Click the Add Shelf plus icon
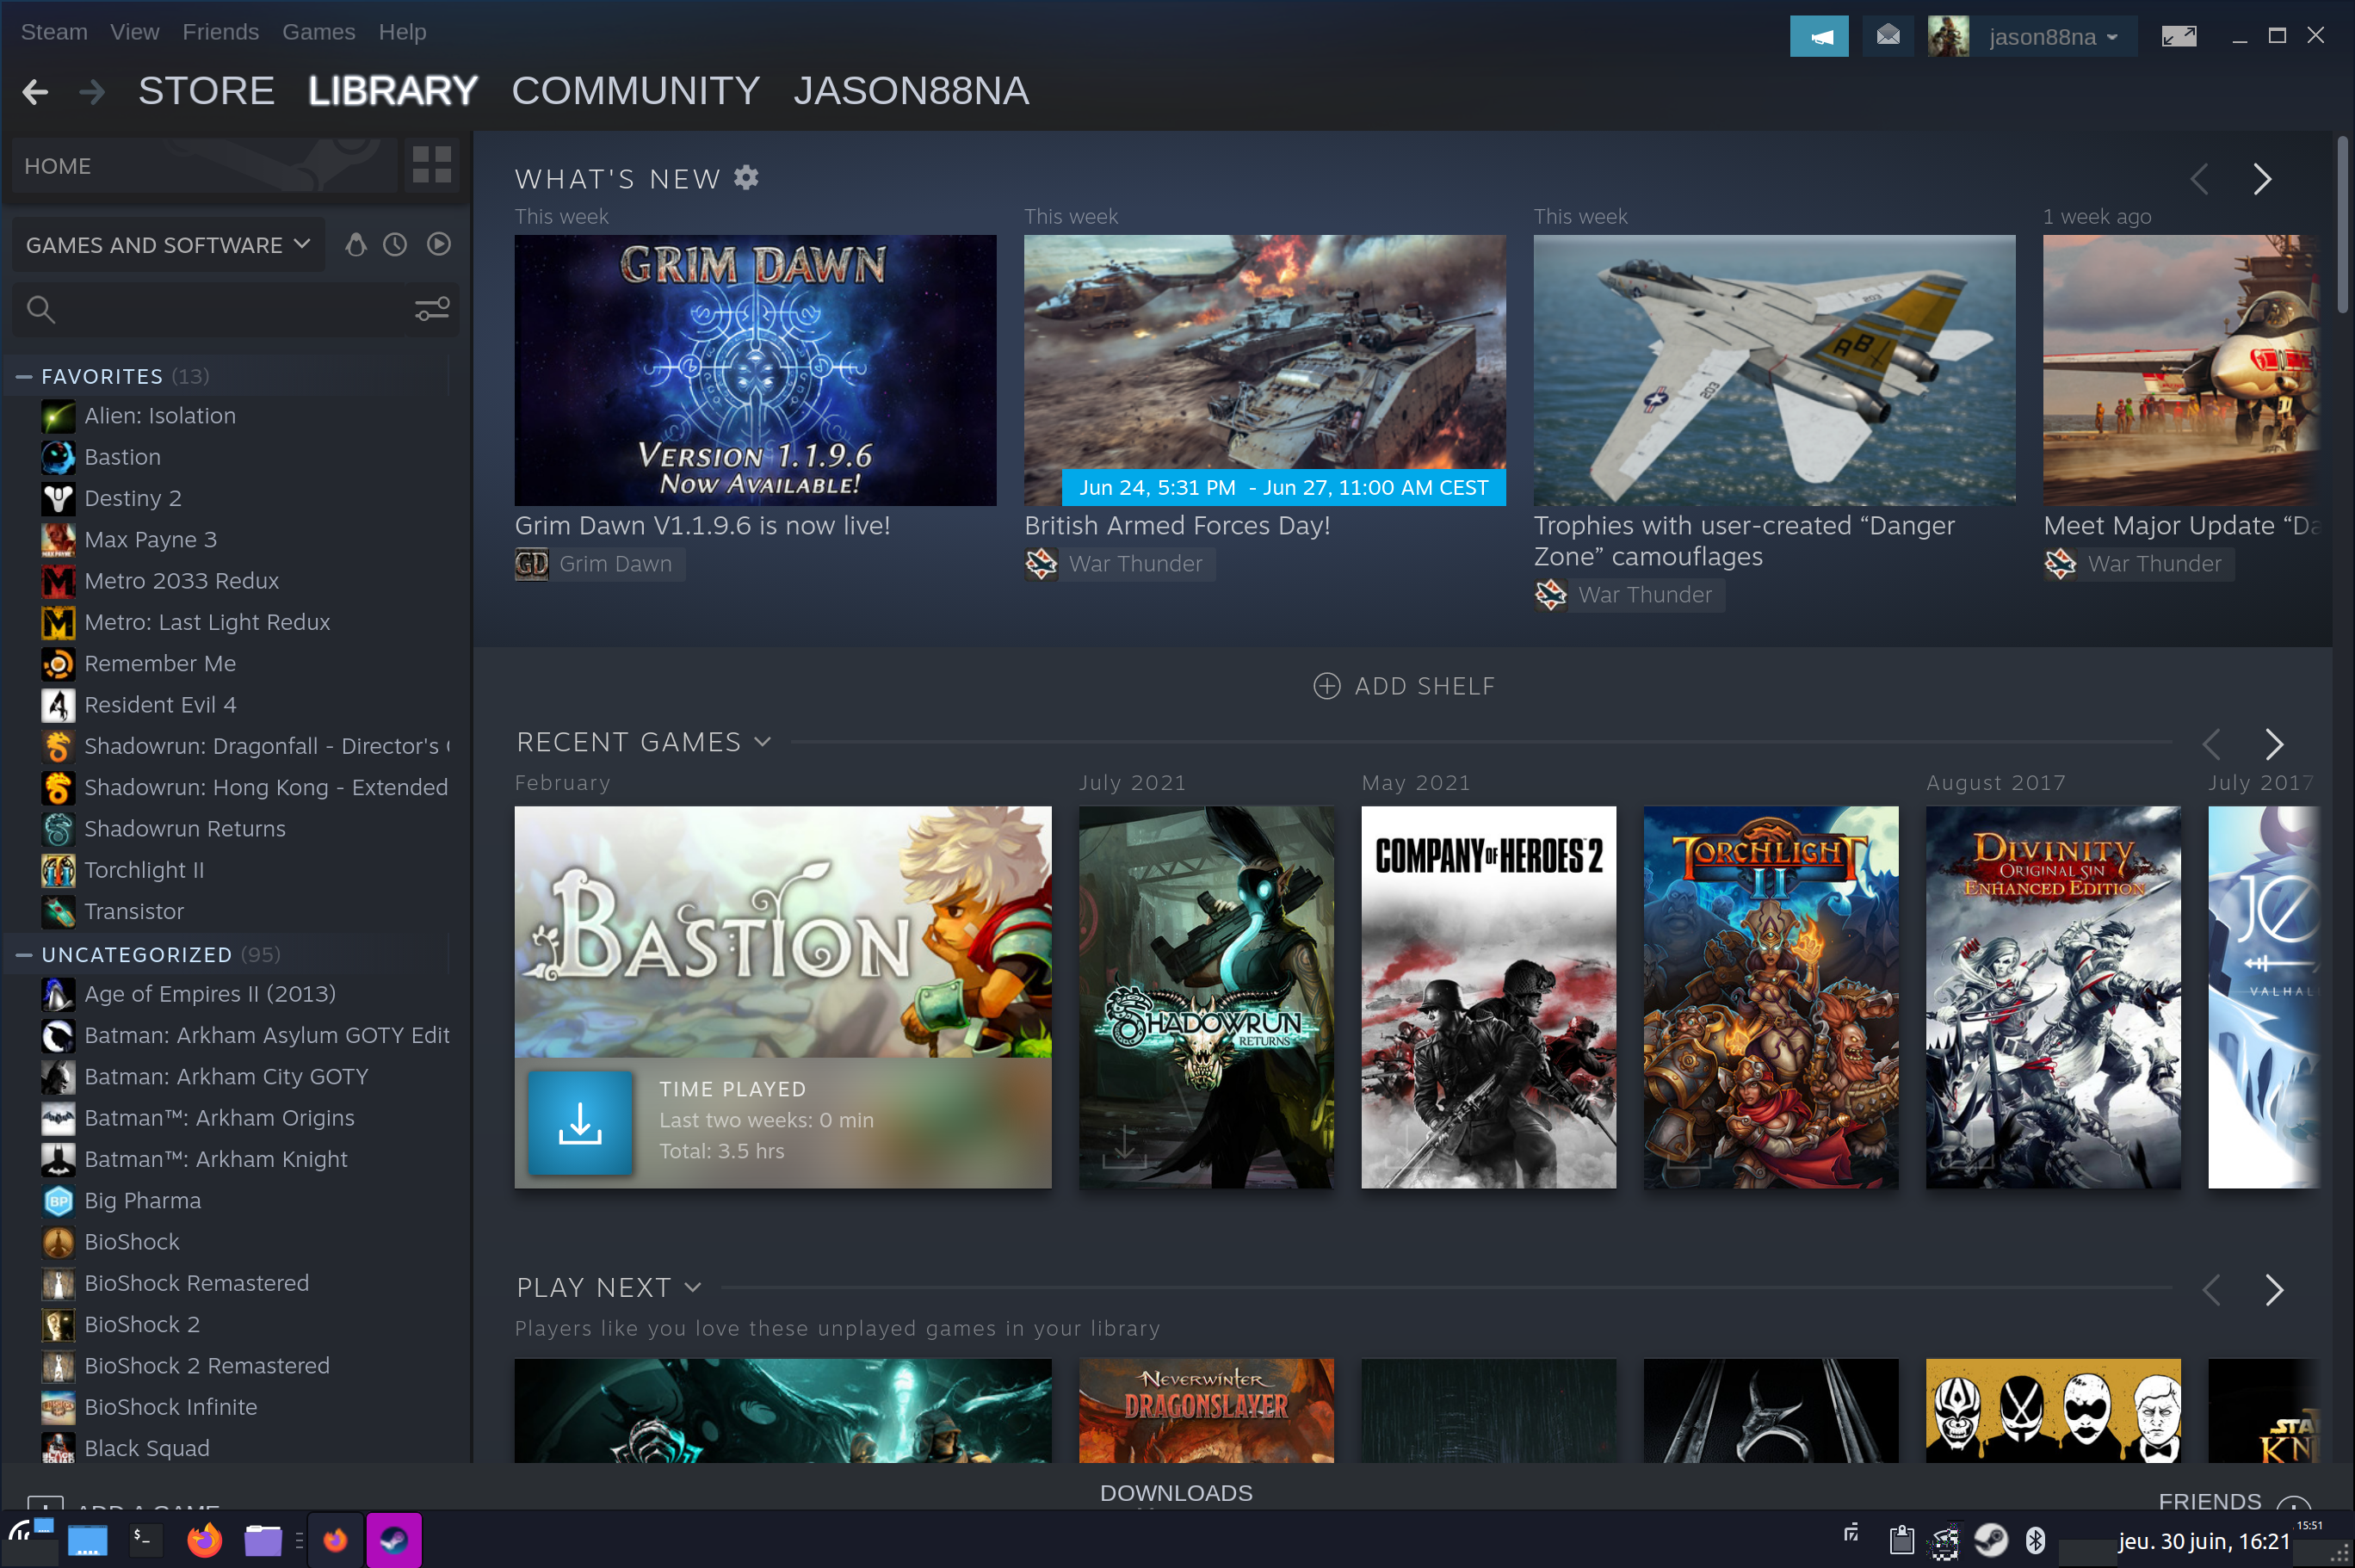This screenshot has height=1568, width=2355. (1326, 686)
